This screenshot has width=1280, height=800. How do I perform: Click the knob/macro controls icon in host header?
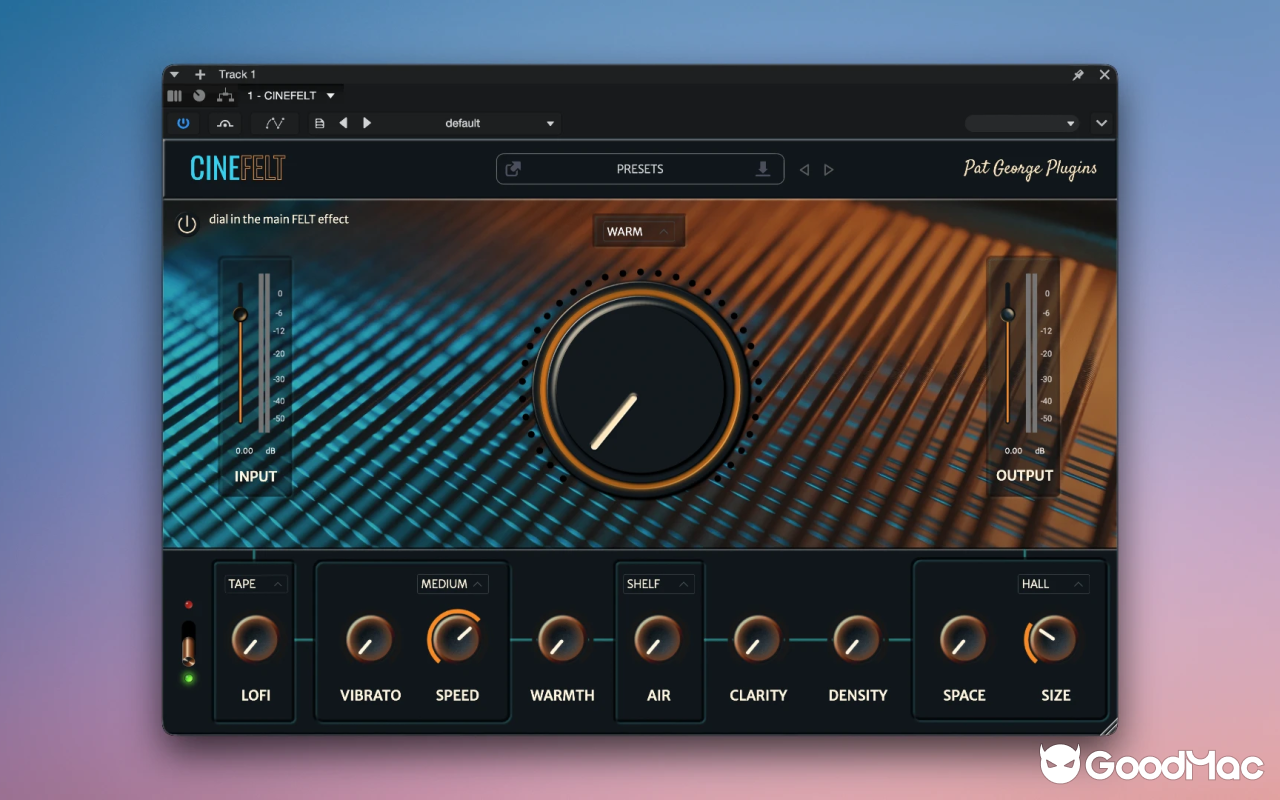tap(199, 96)
